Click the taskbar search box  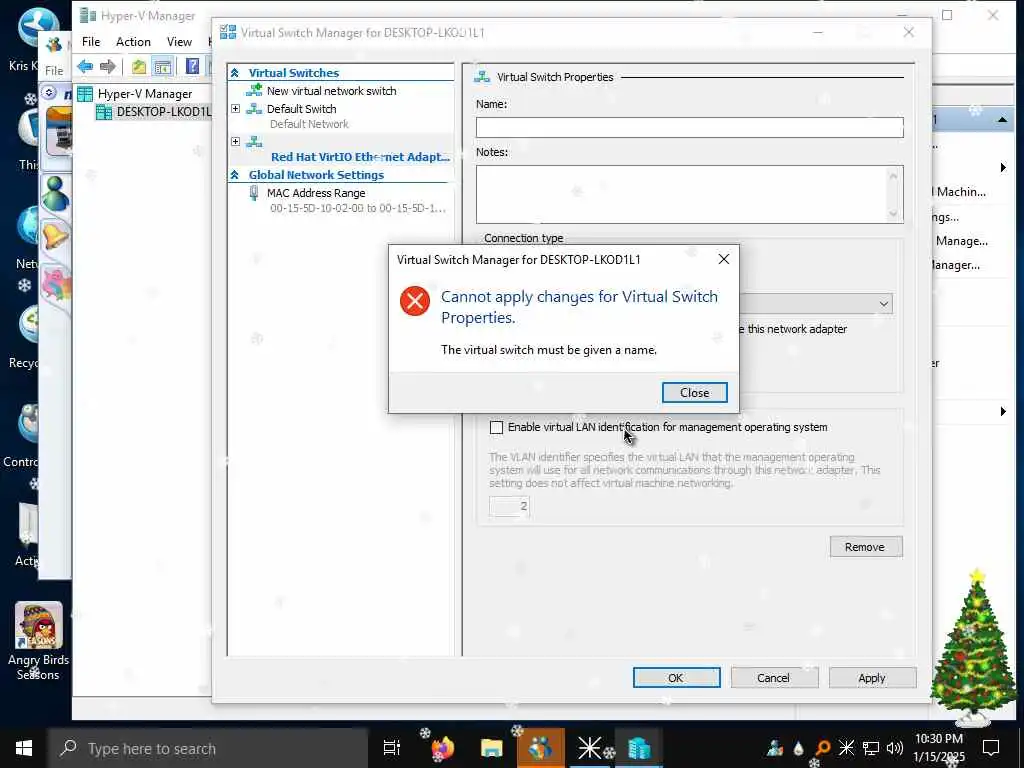click(x=208, y=748)
